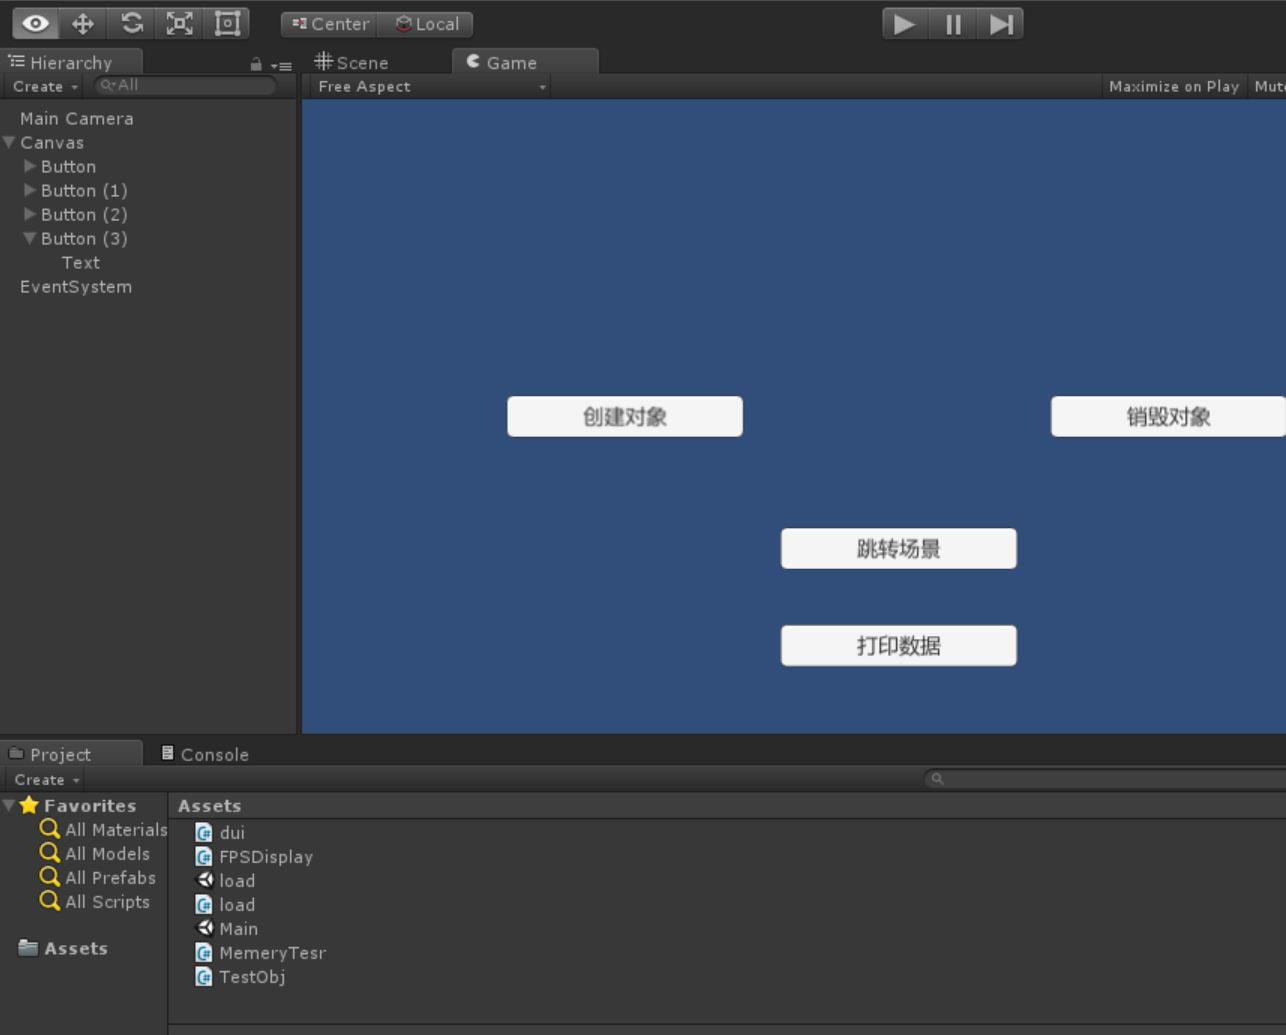
Task: Click the 跳转场景 button
Action: coord(899,548)
